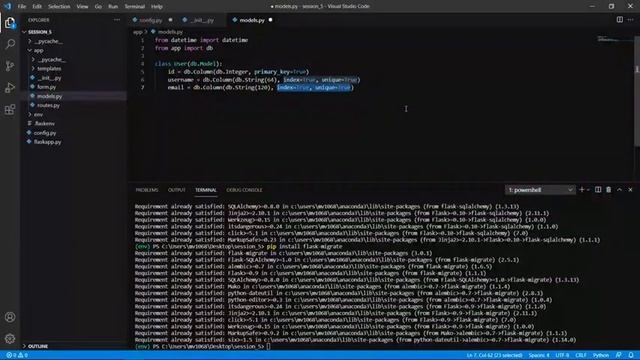Open Explorer more actions ellipsis
The image size is (640, 360).
point(117,20)
